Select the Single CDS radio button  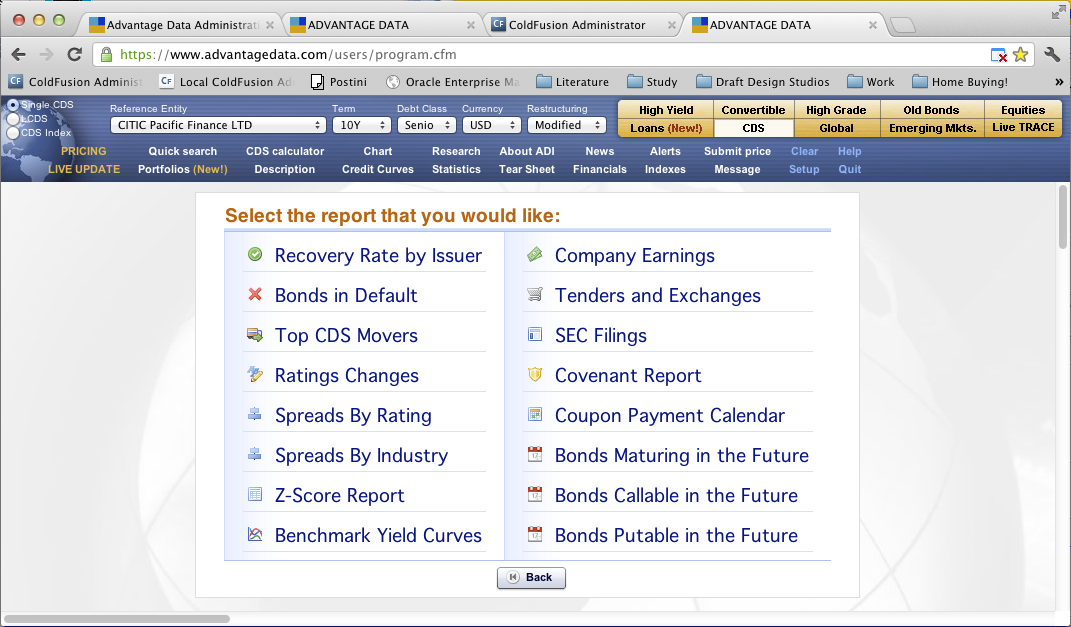pos(13,105)
